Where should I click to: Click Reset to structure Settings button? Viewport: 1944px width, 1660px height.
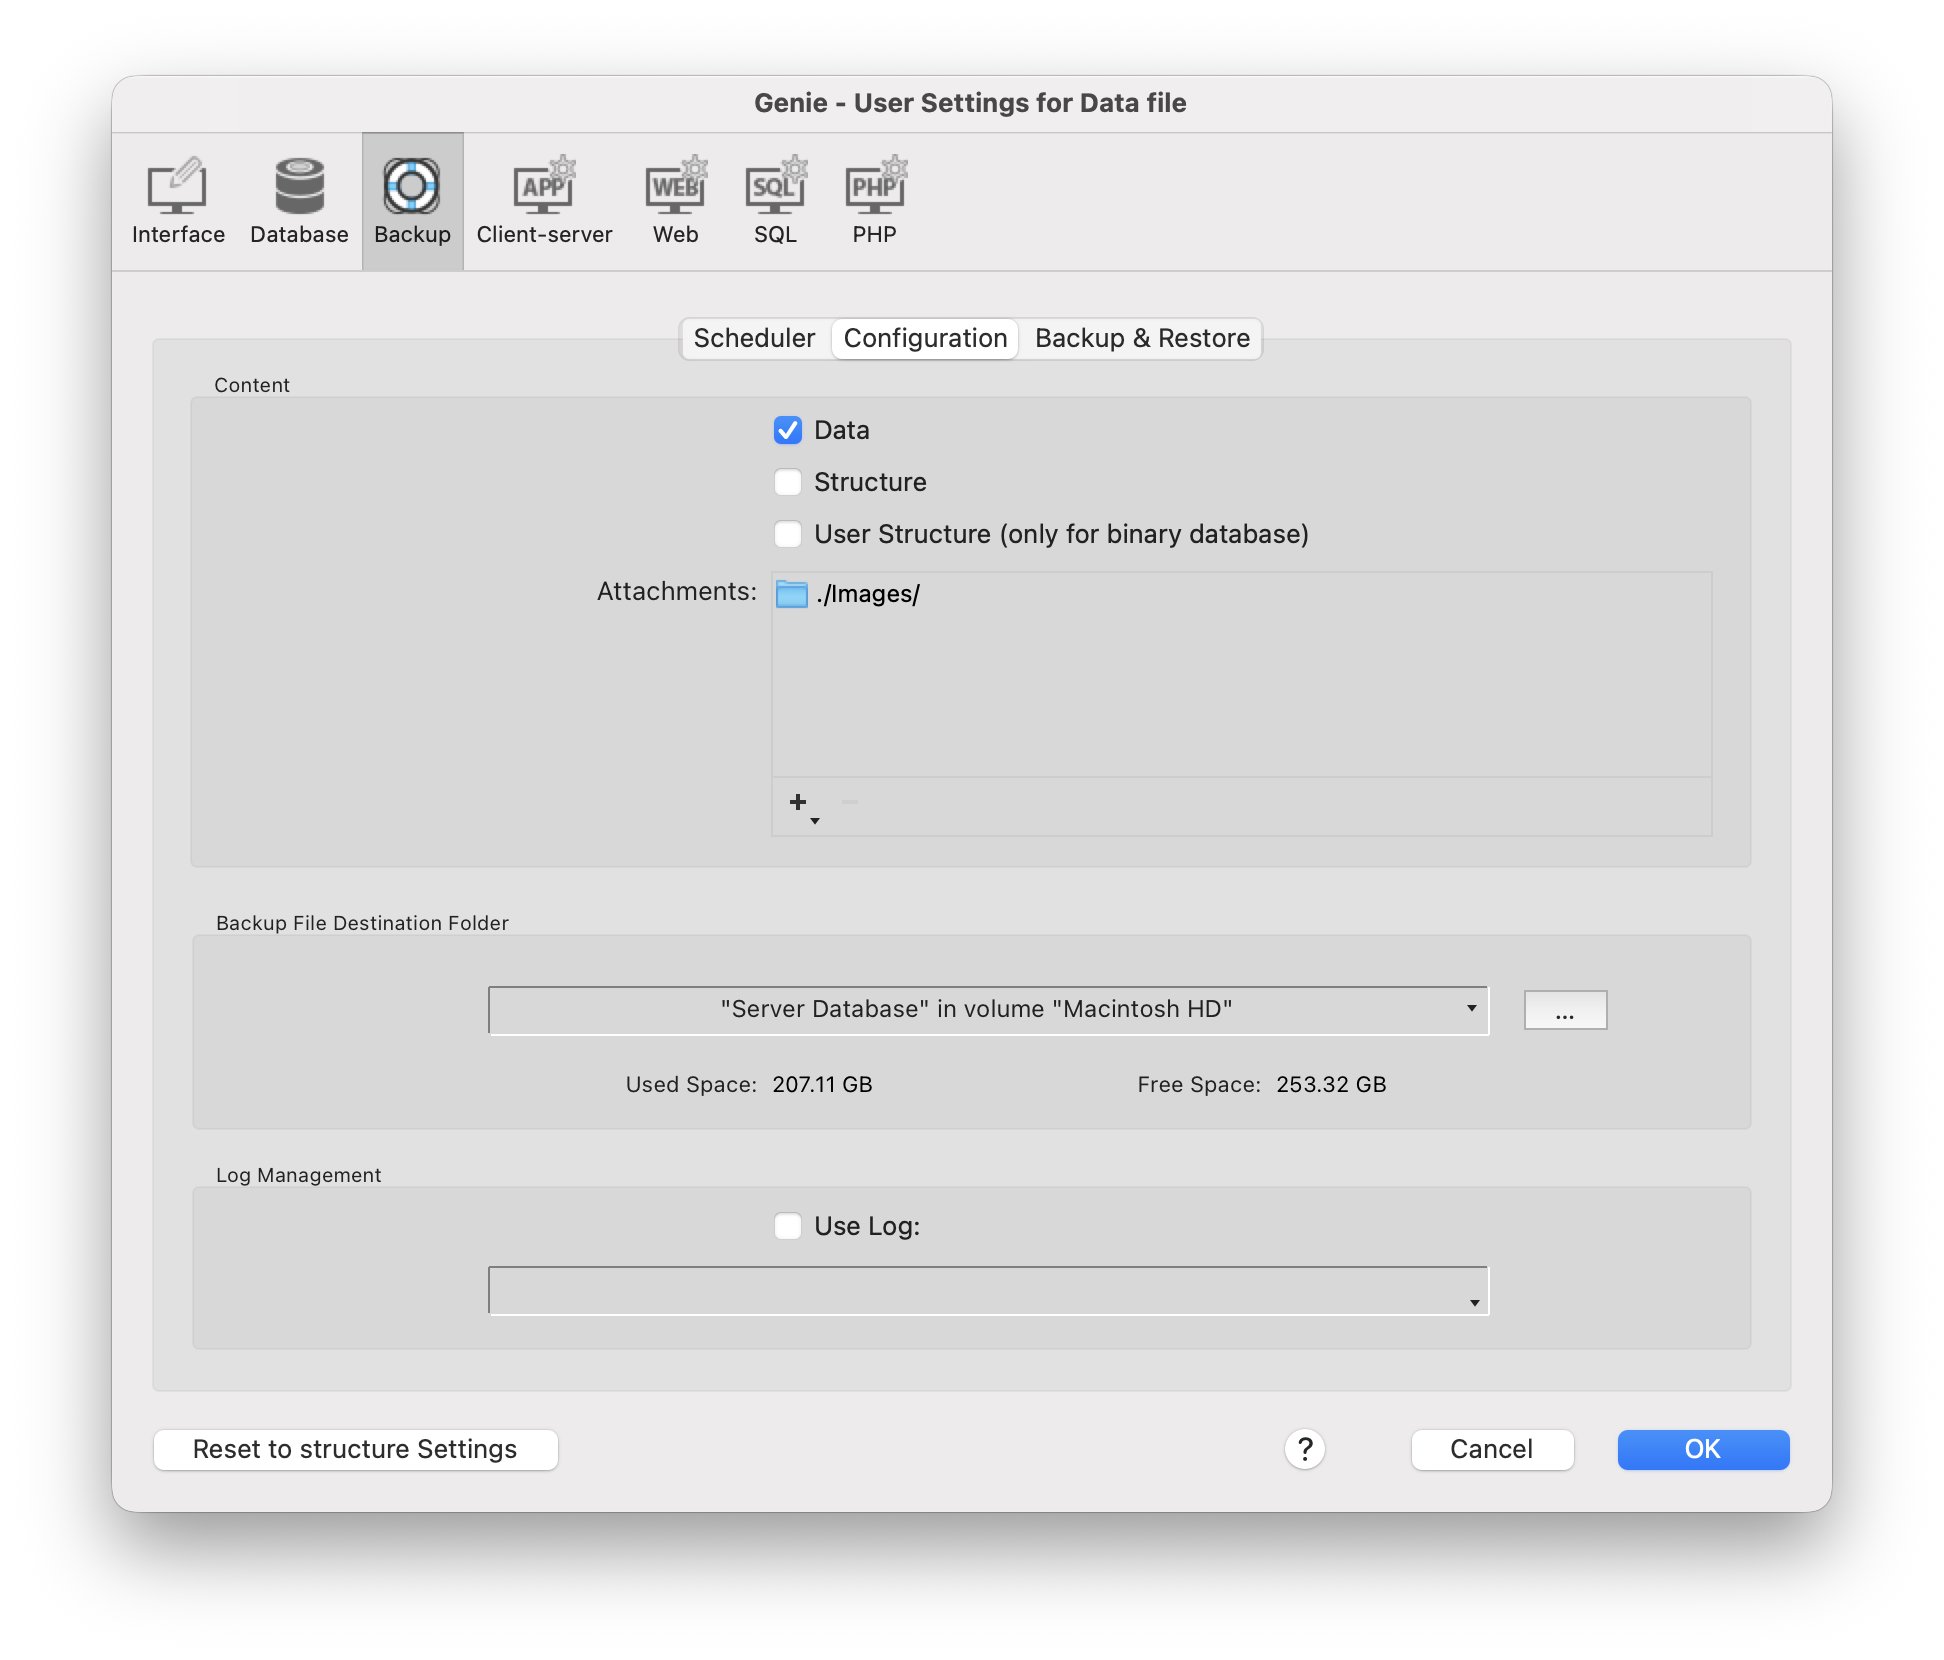355,1449
